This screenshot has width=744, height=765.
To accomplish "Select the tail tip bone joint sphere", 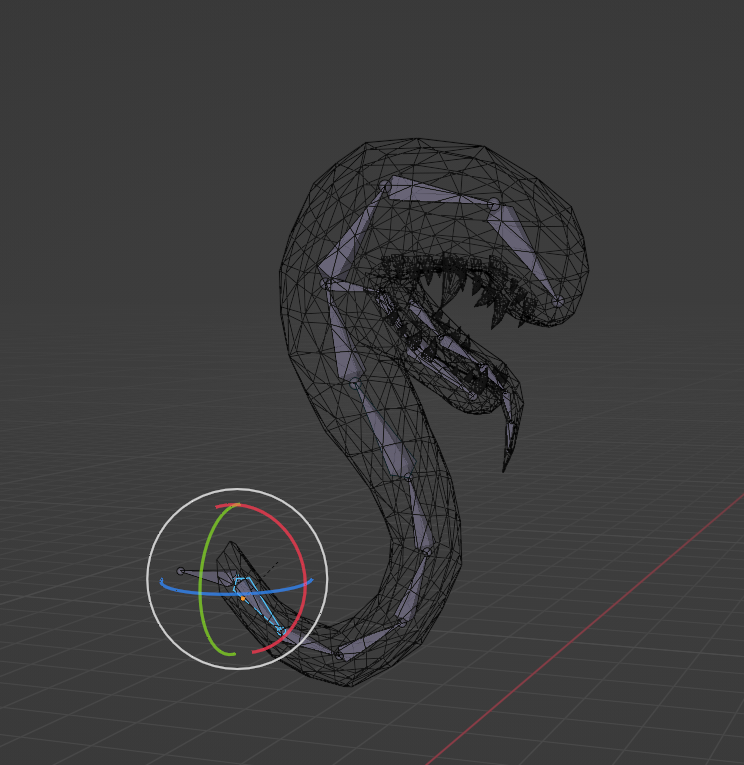I will tap(181, 571).
